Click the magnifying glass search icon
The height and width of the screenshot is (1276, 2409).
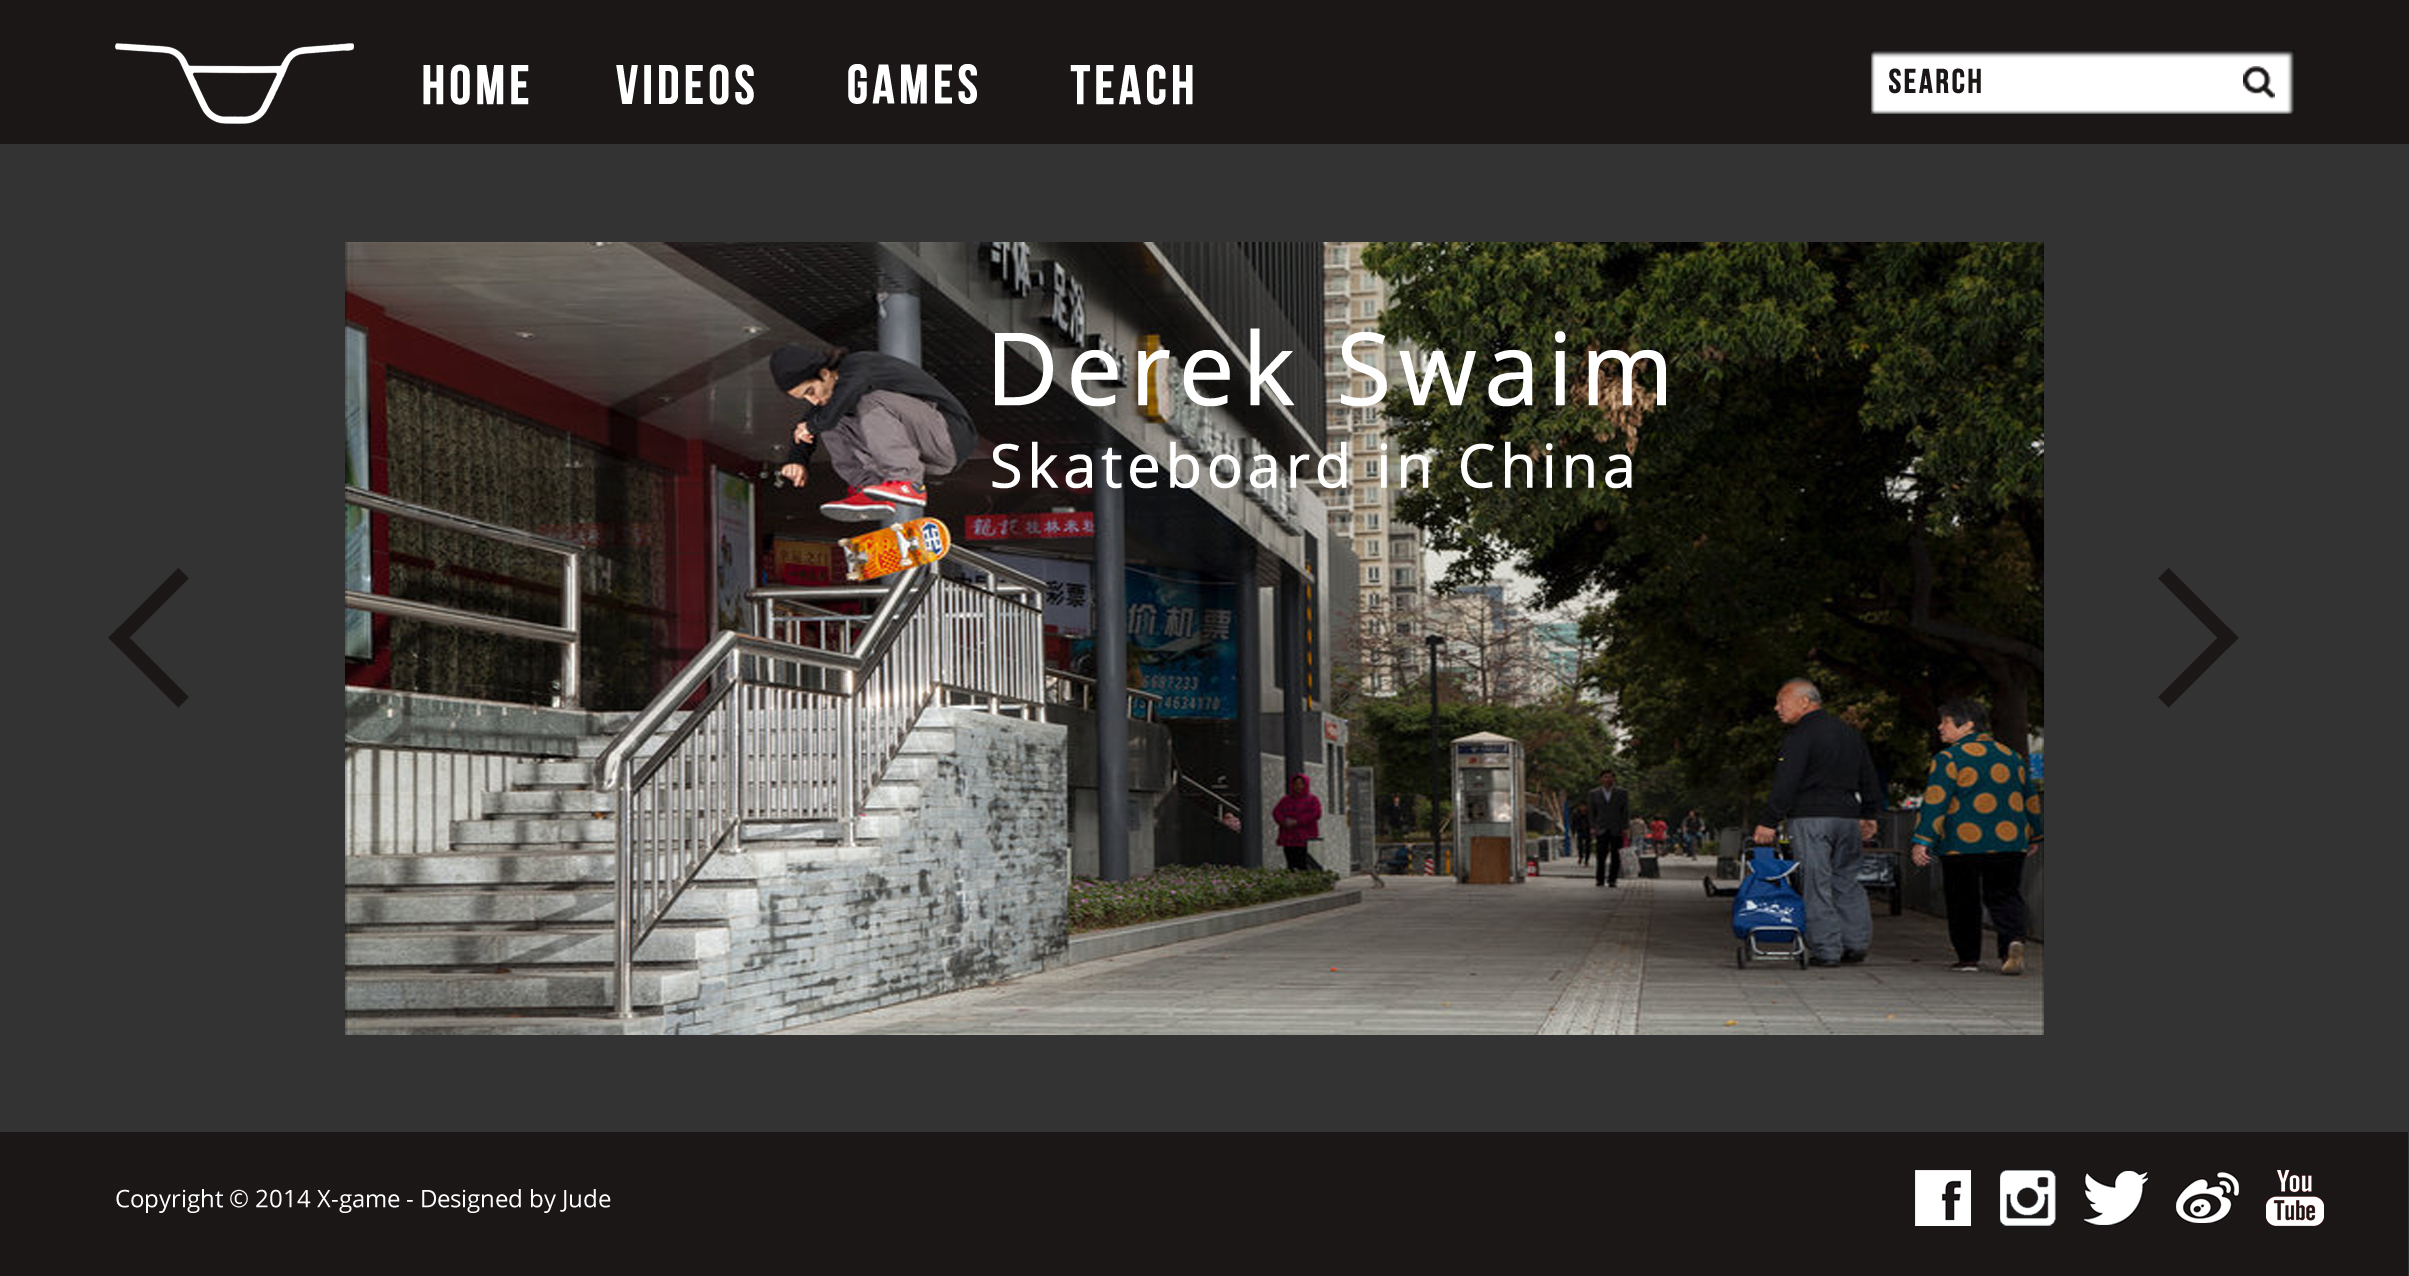[2258, 82]
